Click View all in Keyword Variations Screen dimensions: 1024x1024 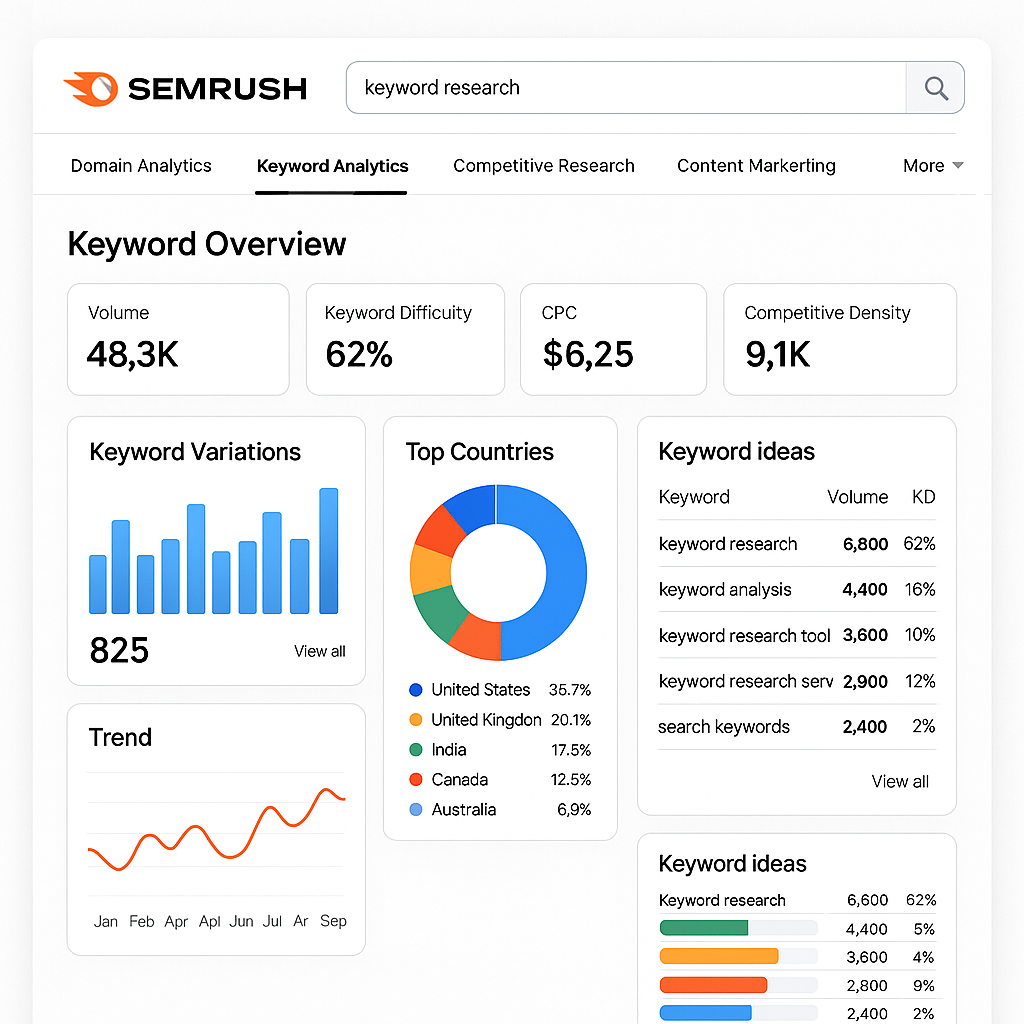pos(319,651)
